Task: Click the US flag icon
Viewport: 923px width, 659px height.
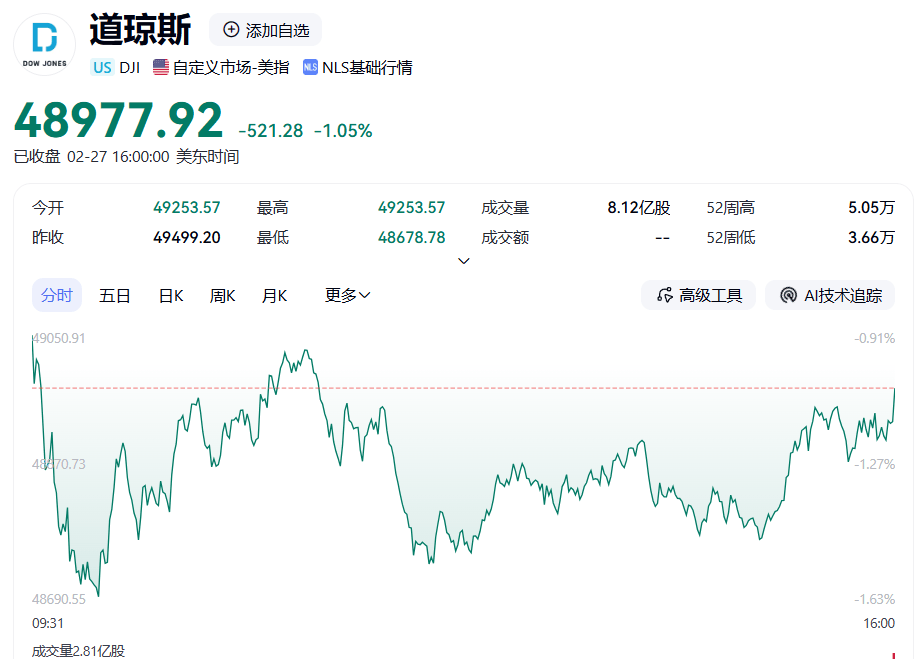Action: pos(160,67)
